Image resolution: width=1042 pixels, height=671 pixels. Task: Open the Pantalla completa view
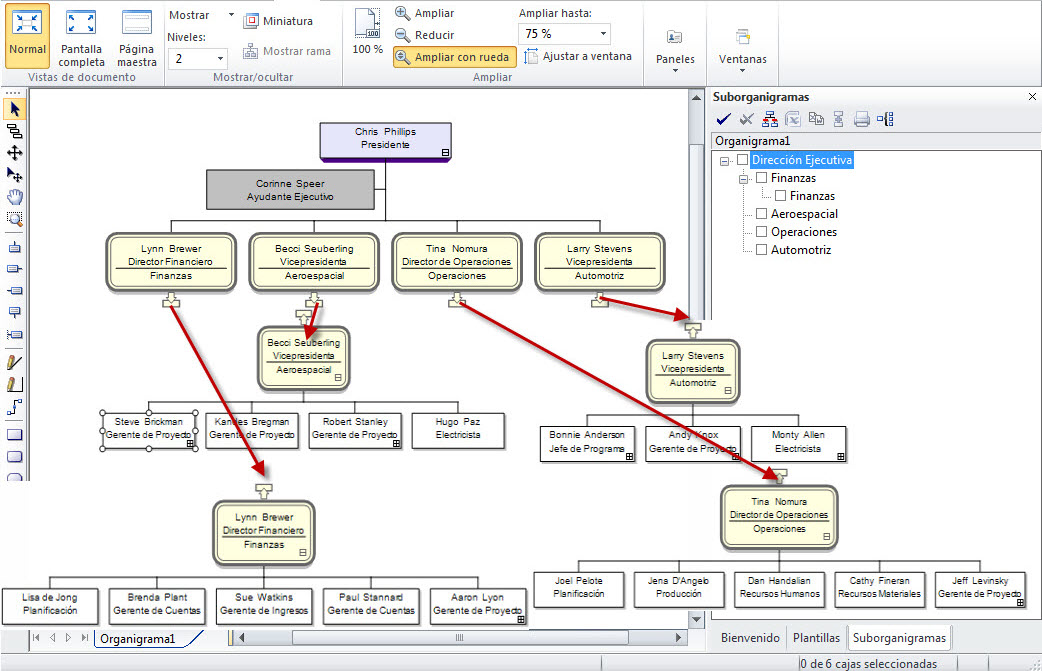pyautogui.click(x=81, y=39)
